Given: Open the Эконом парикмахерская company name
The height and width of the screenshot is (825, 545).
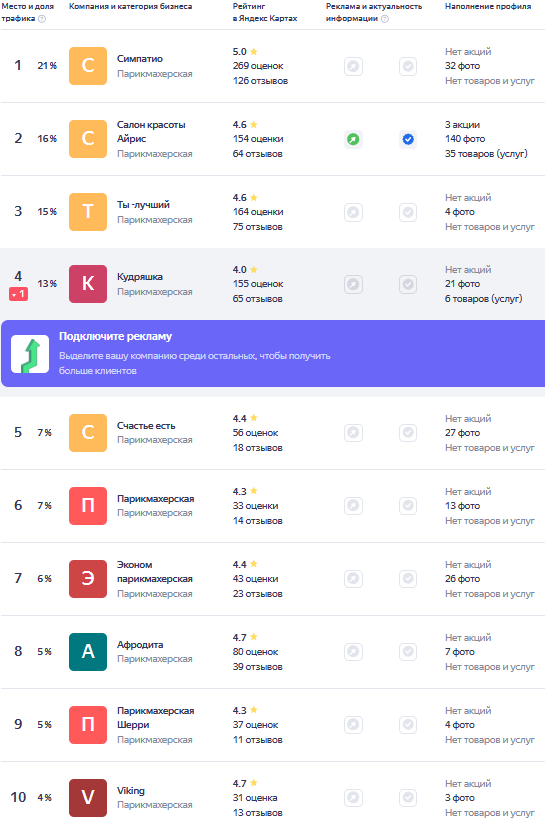Looking at the screenshot, I should click(x=155, y=572).
